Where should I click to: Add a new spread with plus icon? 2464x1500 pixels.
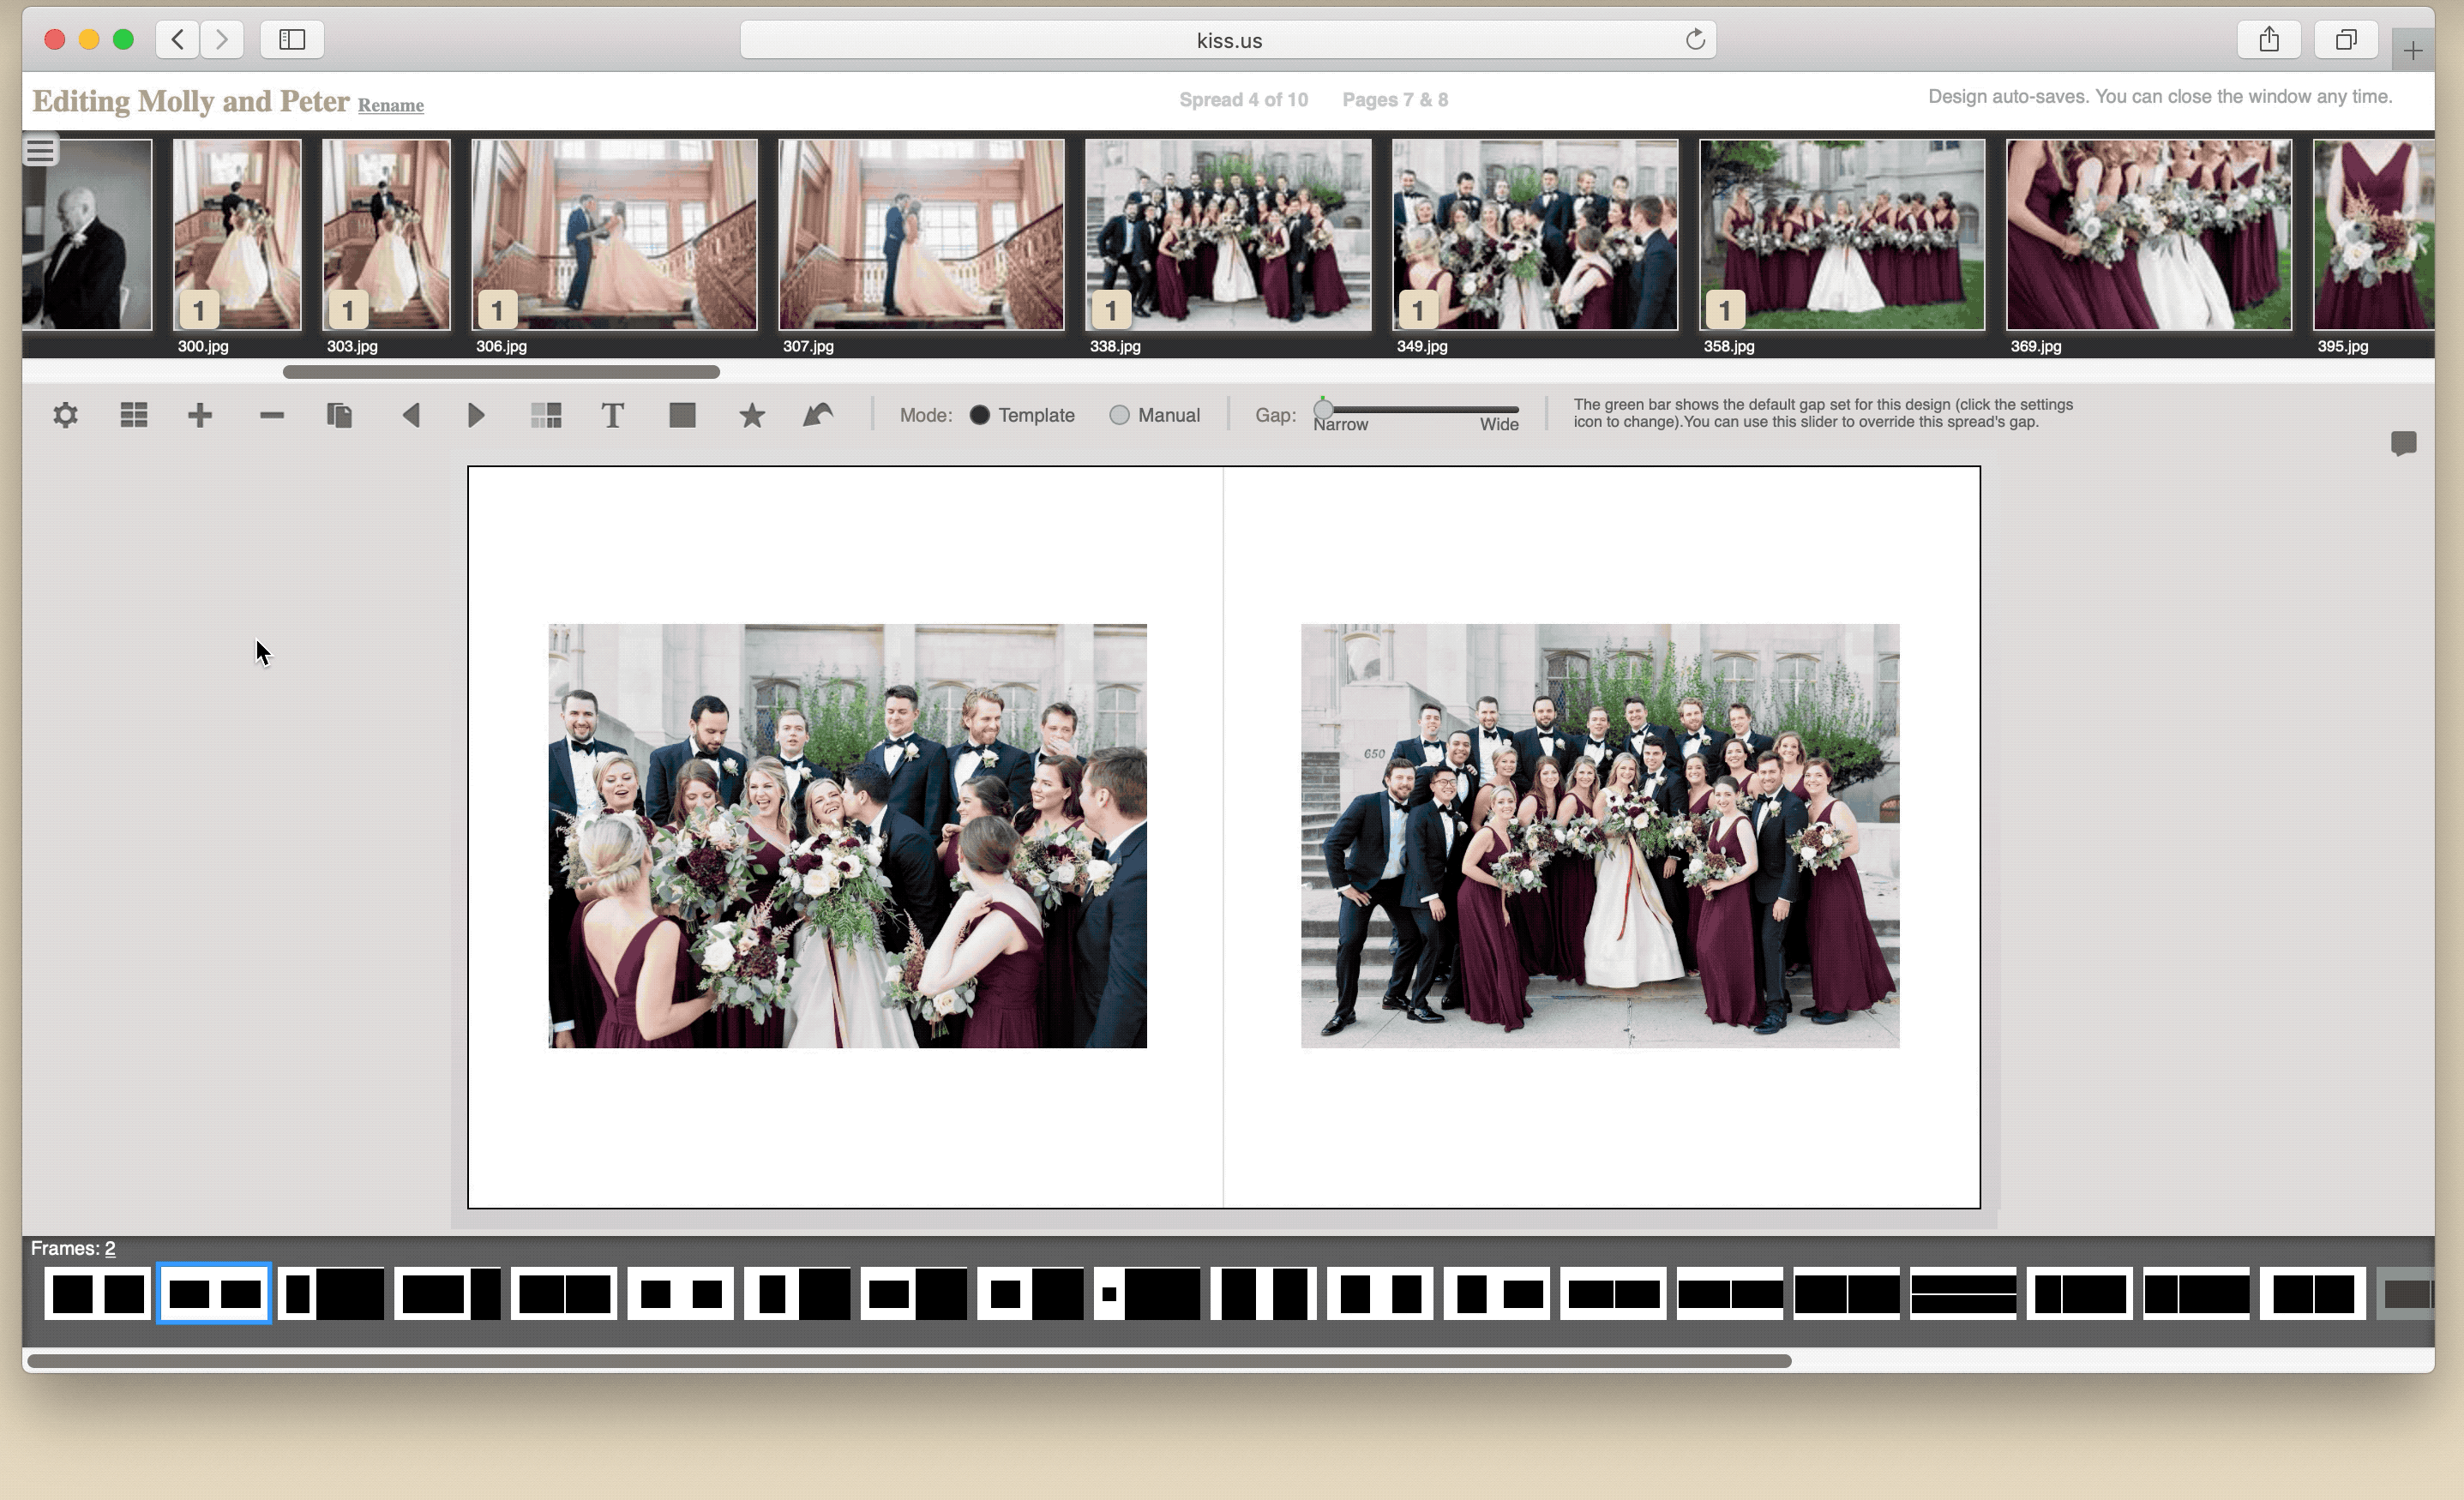[200, 415]
